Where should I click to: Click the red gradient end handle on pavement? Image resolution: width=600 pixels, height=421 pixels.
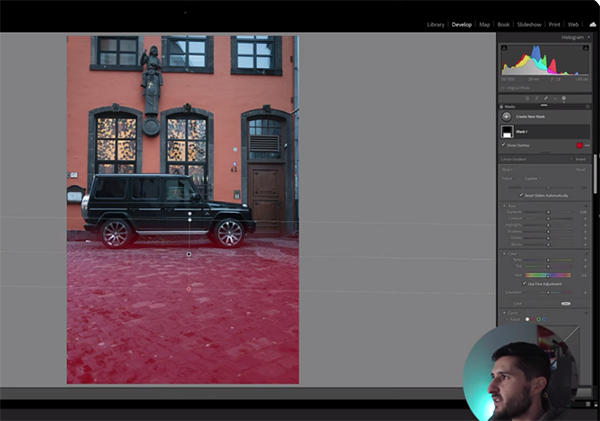click(189, 289)
